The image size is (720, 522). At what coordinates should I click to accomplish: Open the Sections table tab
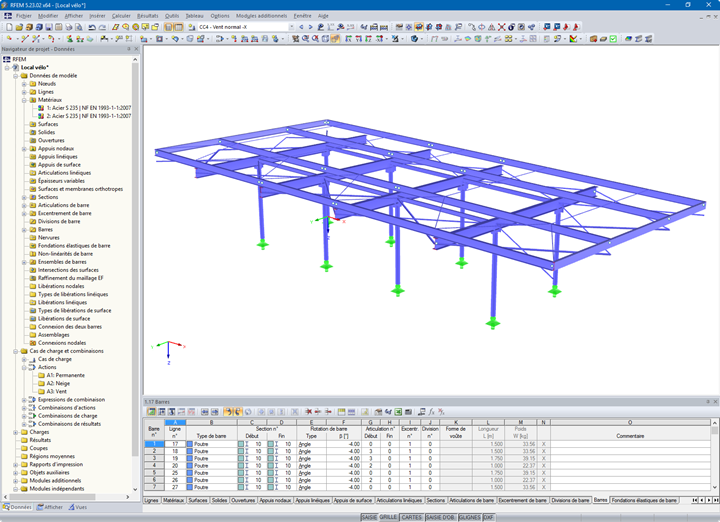(435, 500)
